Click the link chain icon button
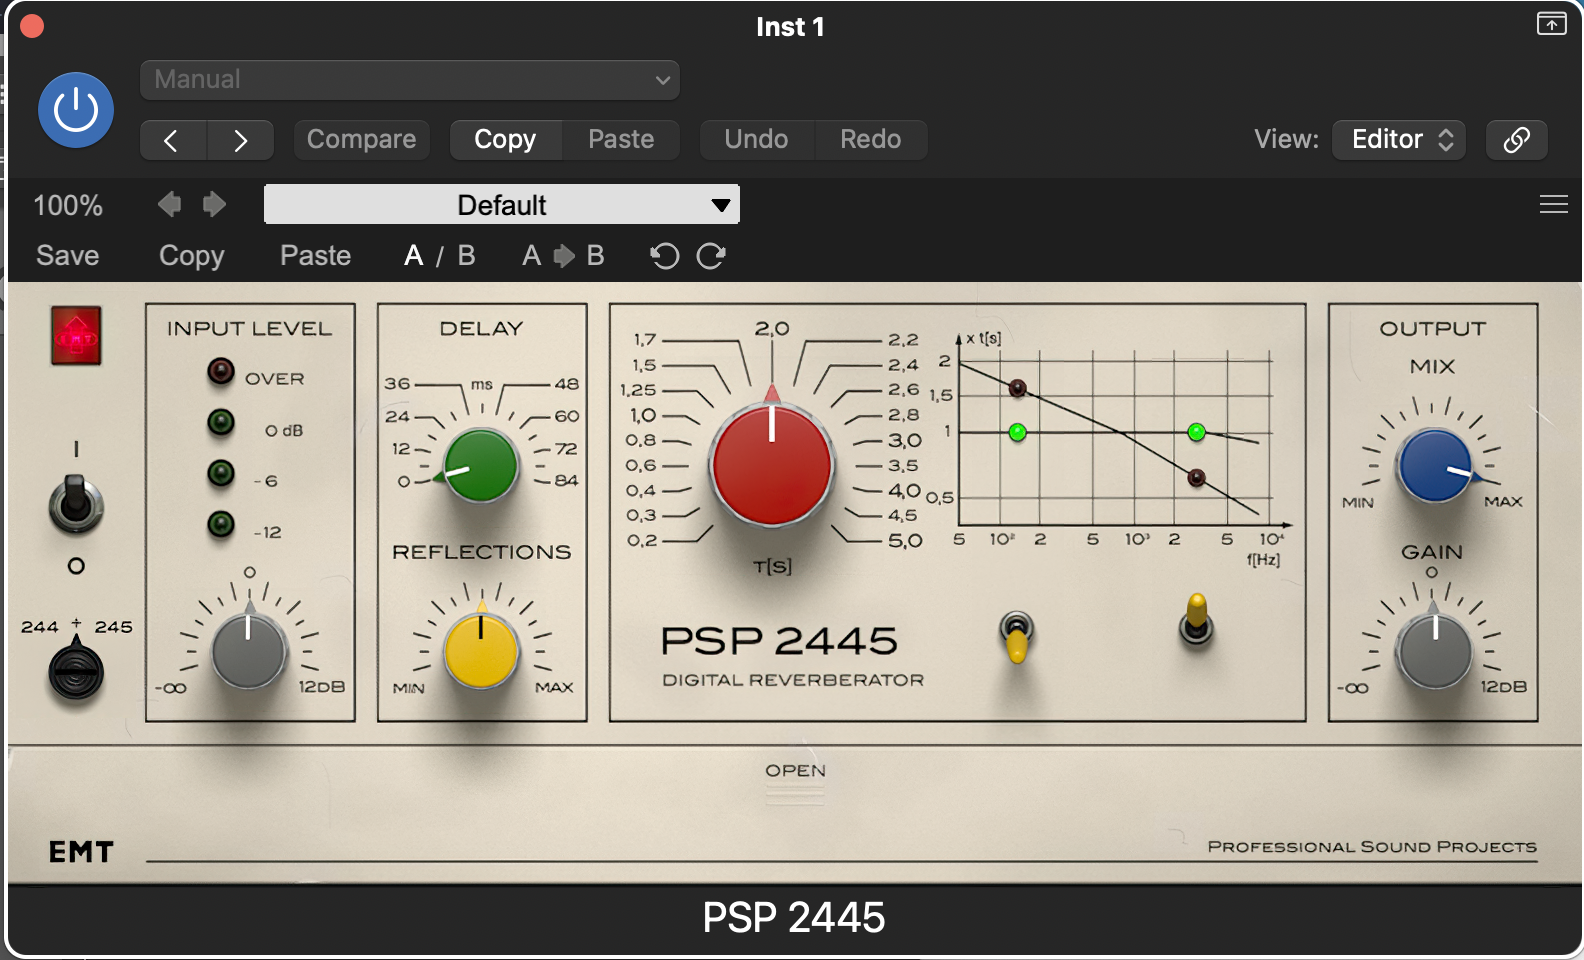 click(x=1517, y=140)
